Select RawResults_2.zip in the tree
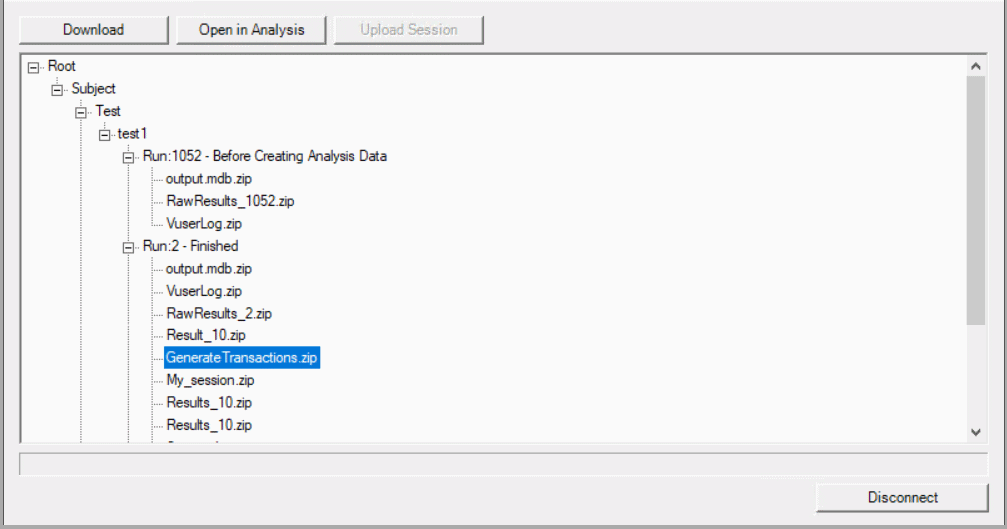This screenshot has height=529, width=1007. pos(219,313)
